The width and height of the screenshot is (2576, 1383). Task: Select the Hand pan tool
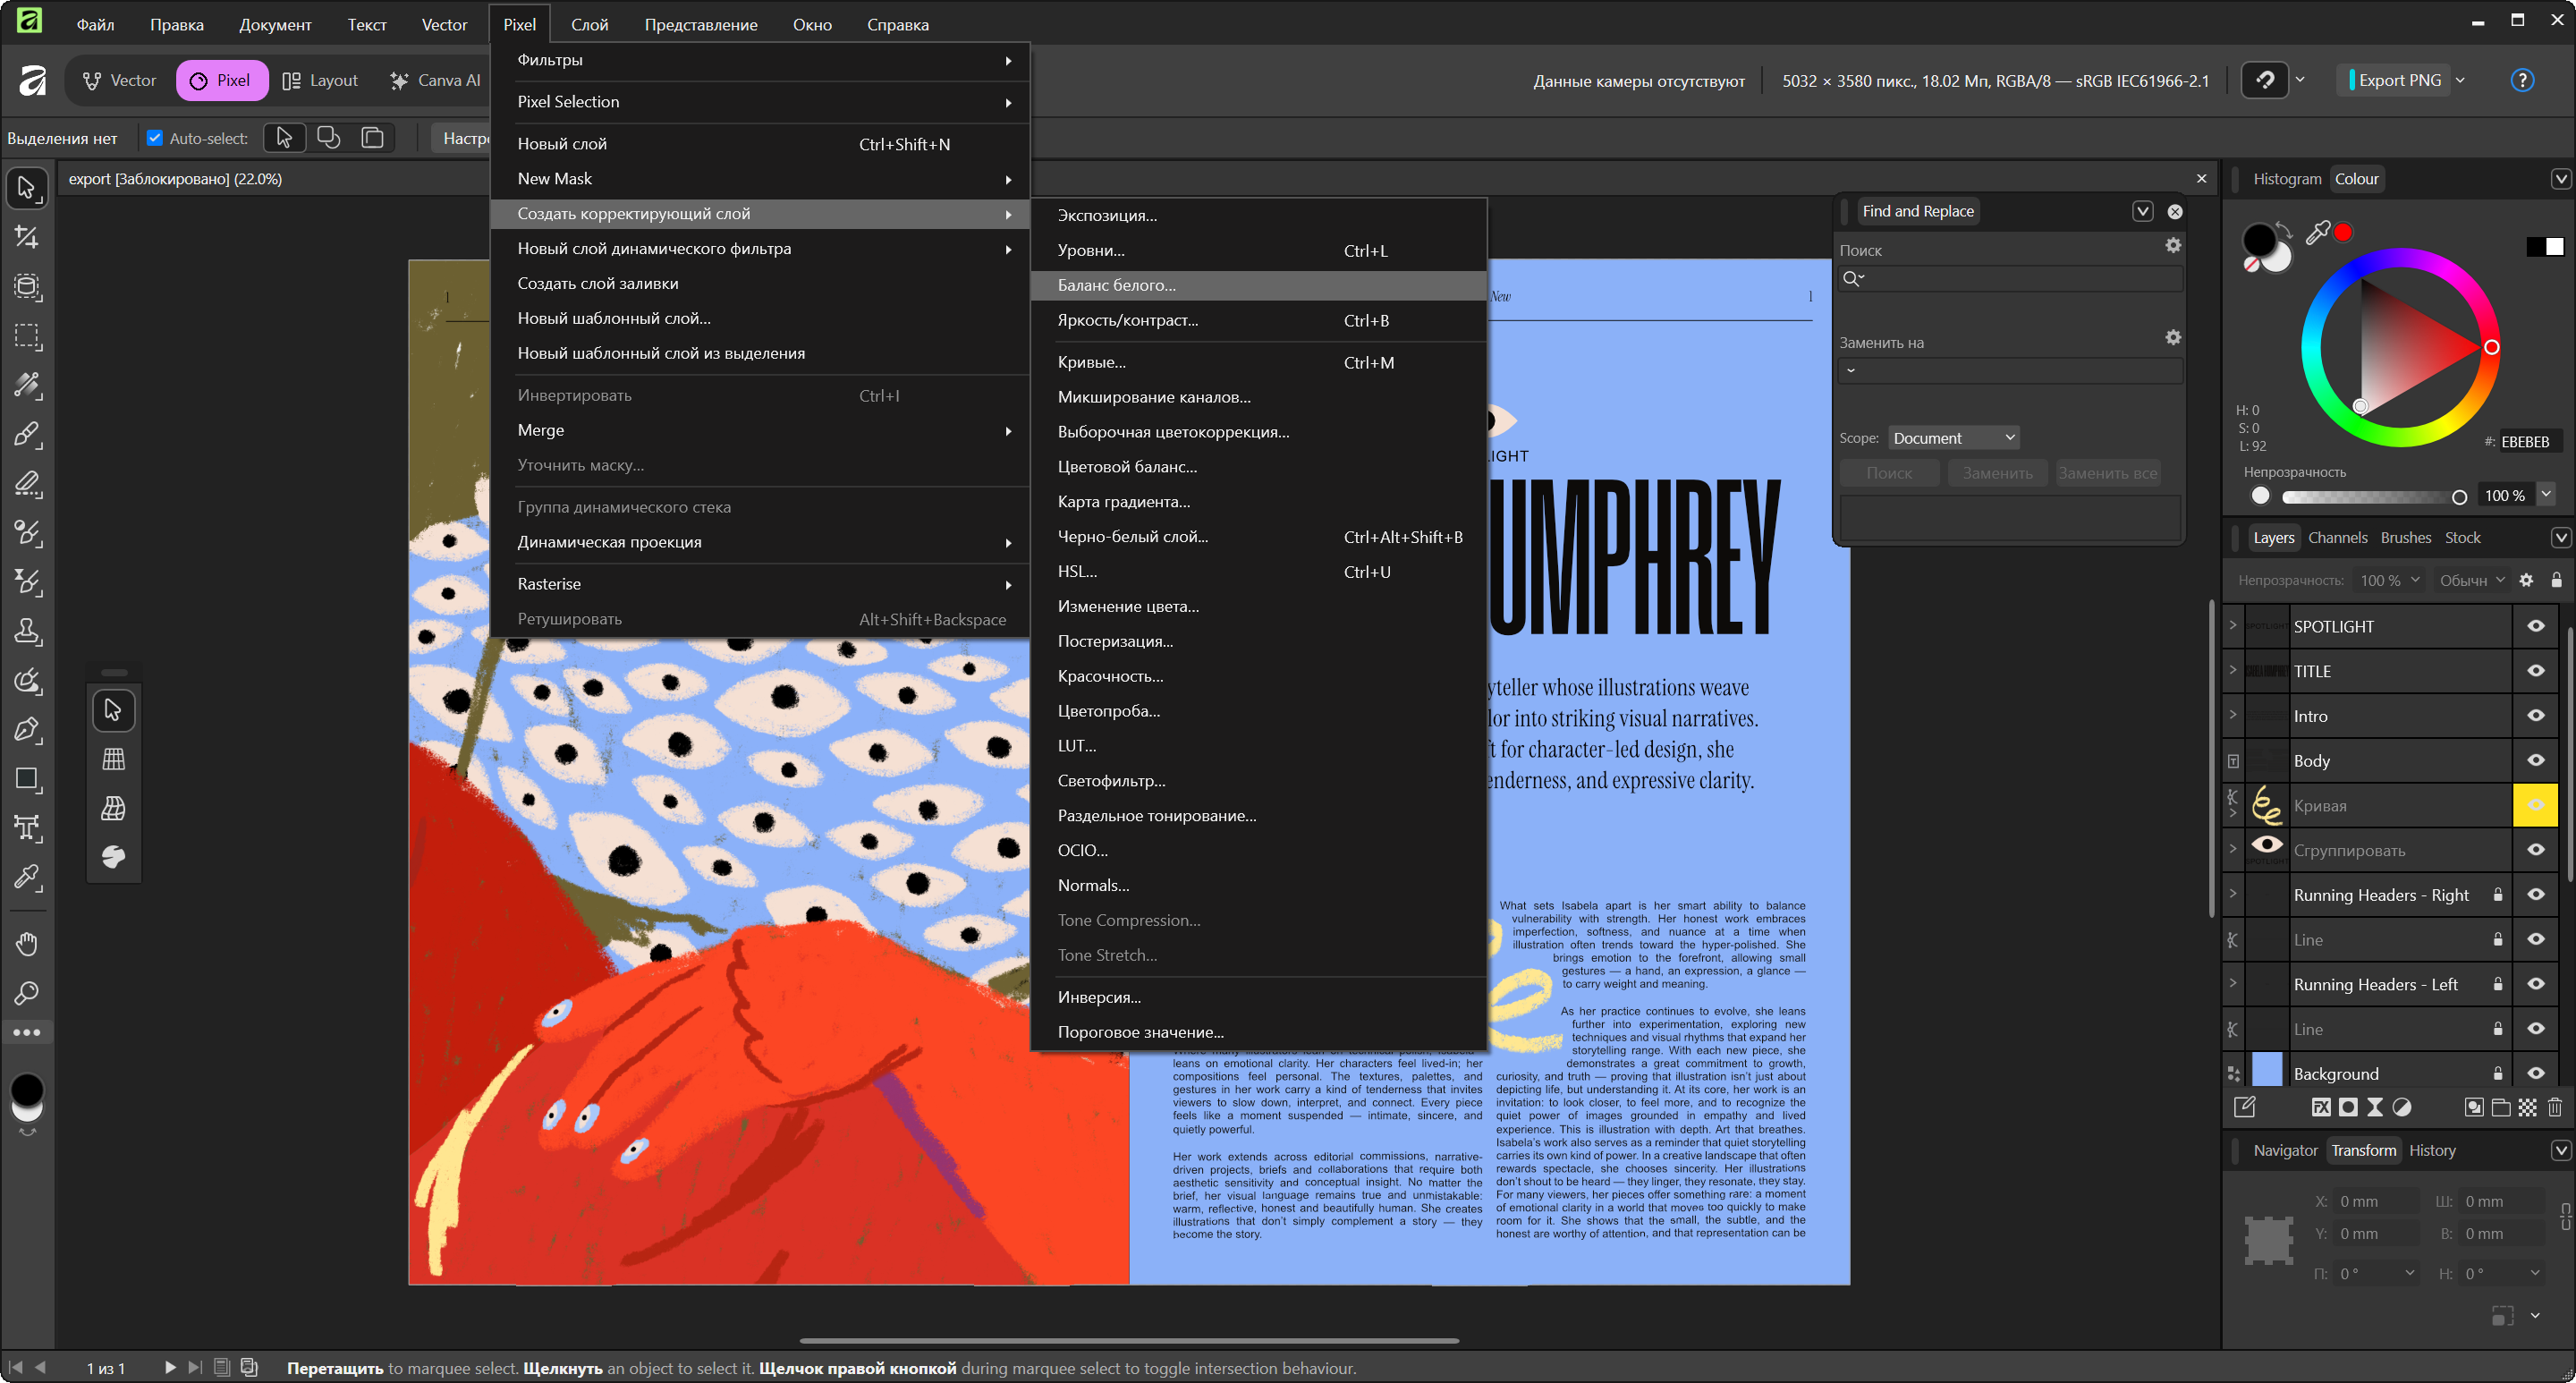[x=27, y=943]
